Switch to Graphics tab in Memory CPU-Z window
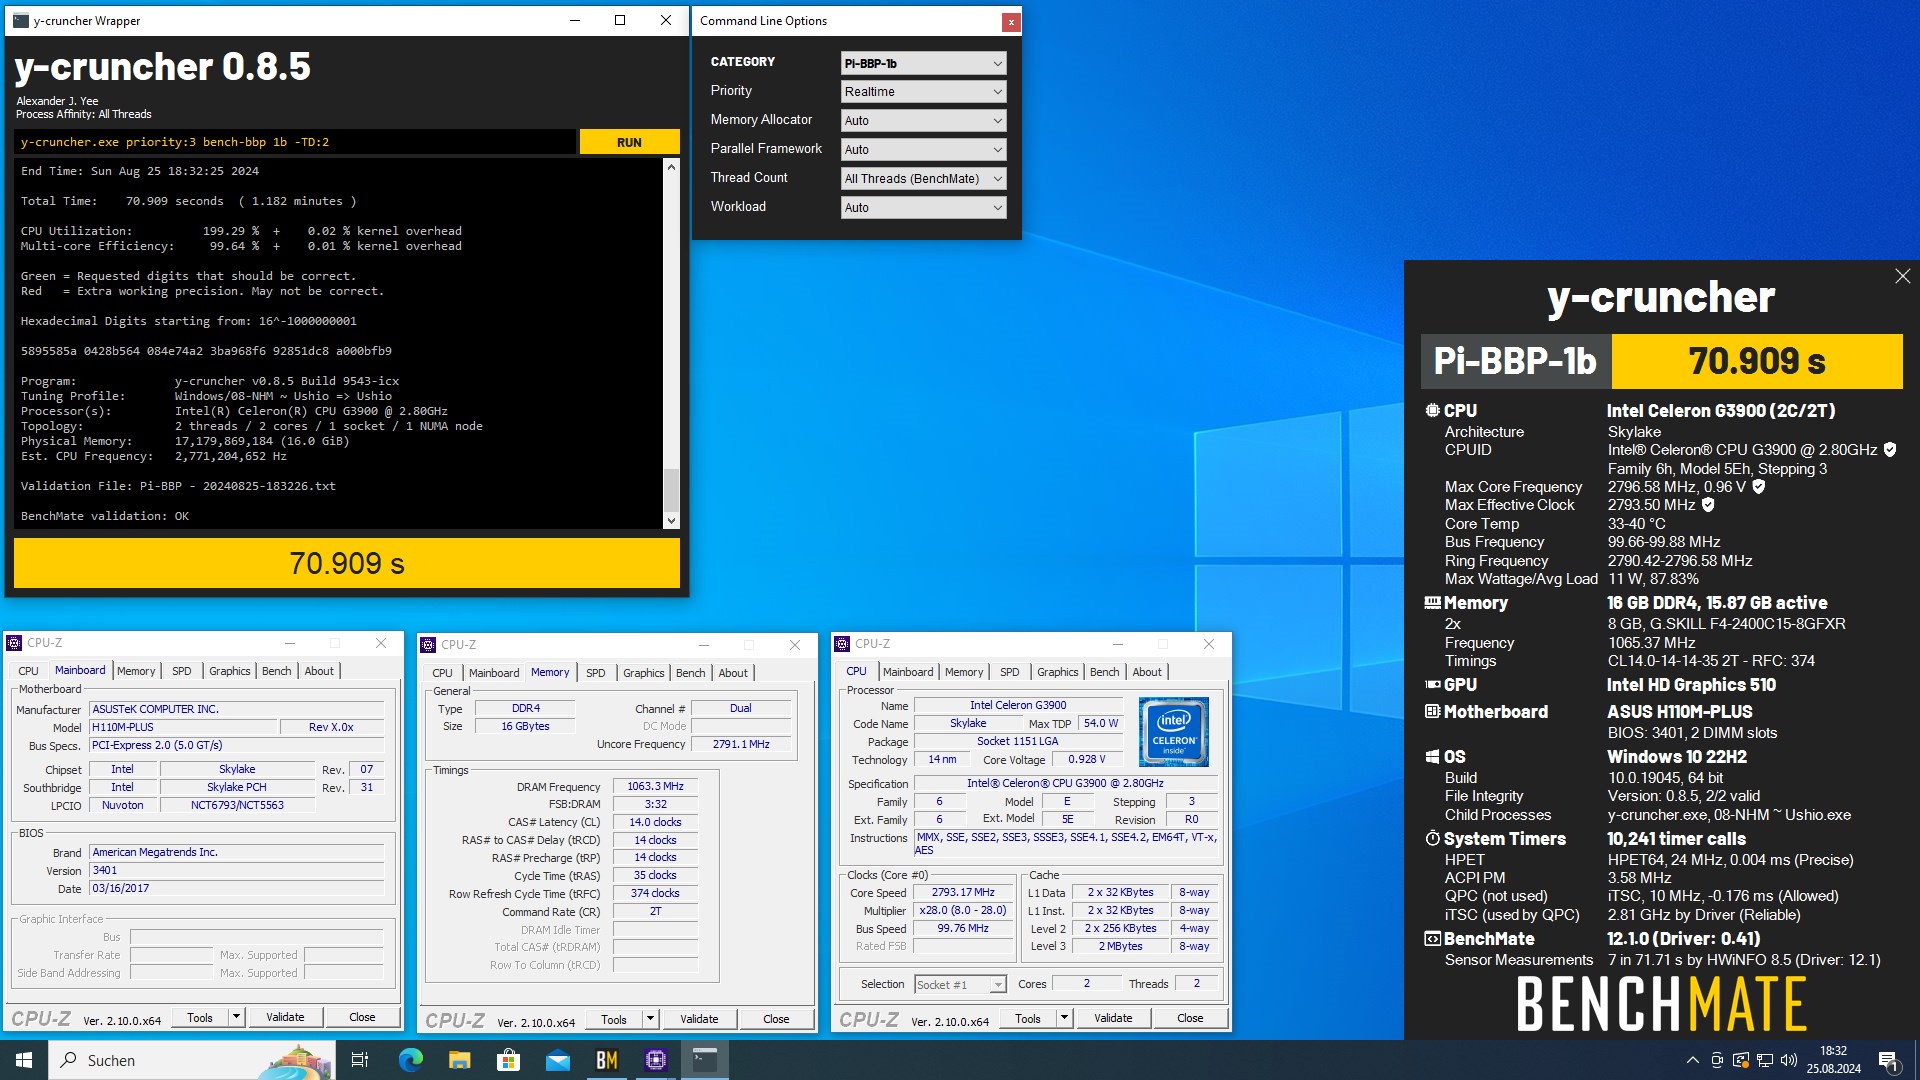This screenshot has width=1920, height=1080. point(643,673)
